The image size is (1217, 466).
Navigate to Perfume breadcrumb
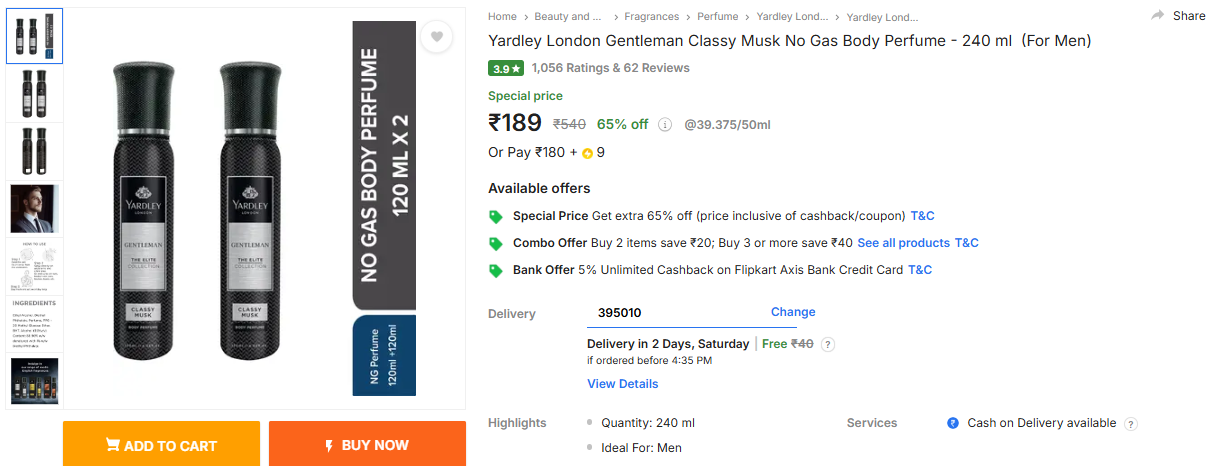click(717, 17)
